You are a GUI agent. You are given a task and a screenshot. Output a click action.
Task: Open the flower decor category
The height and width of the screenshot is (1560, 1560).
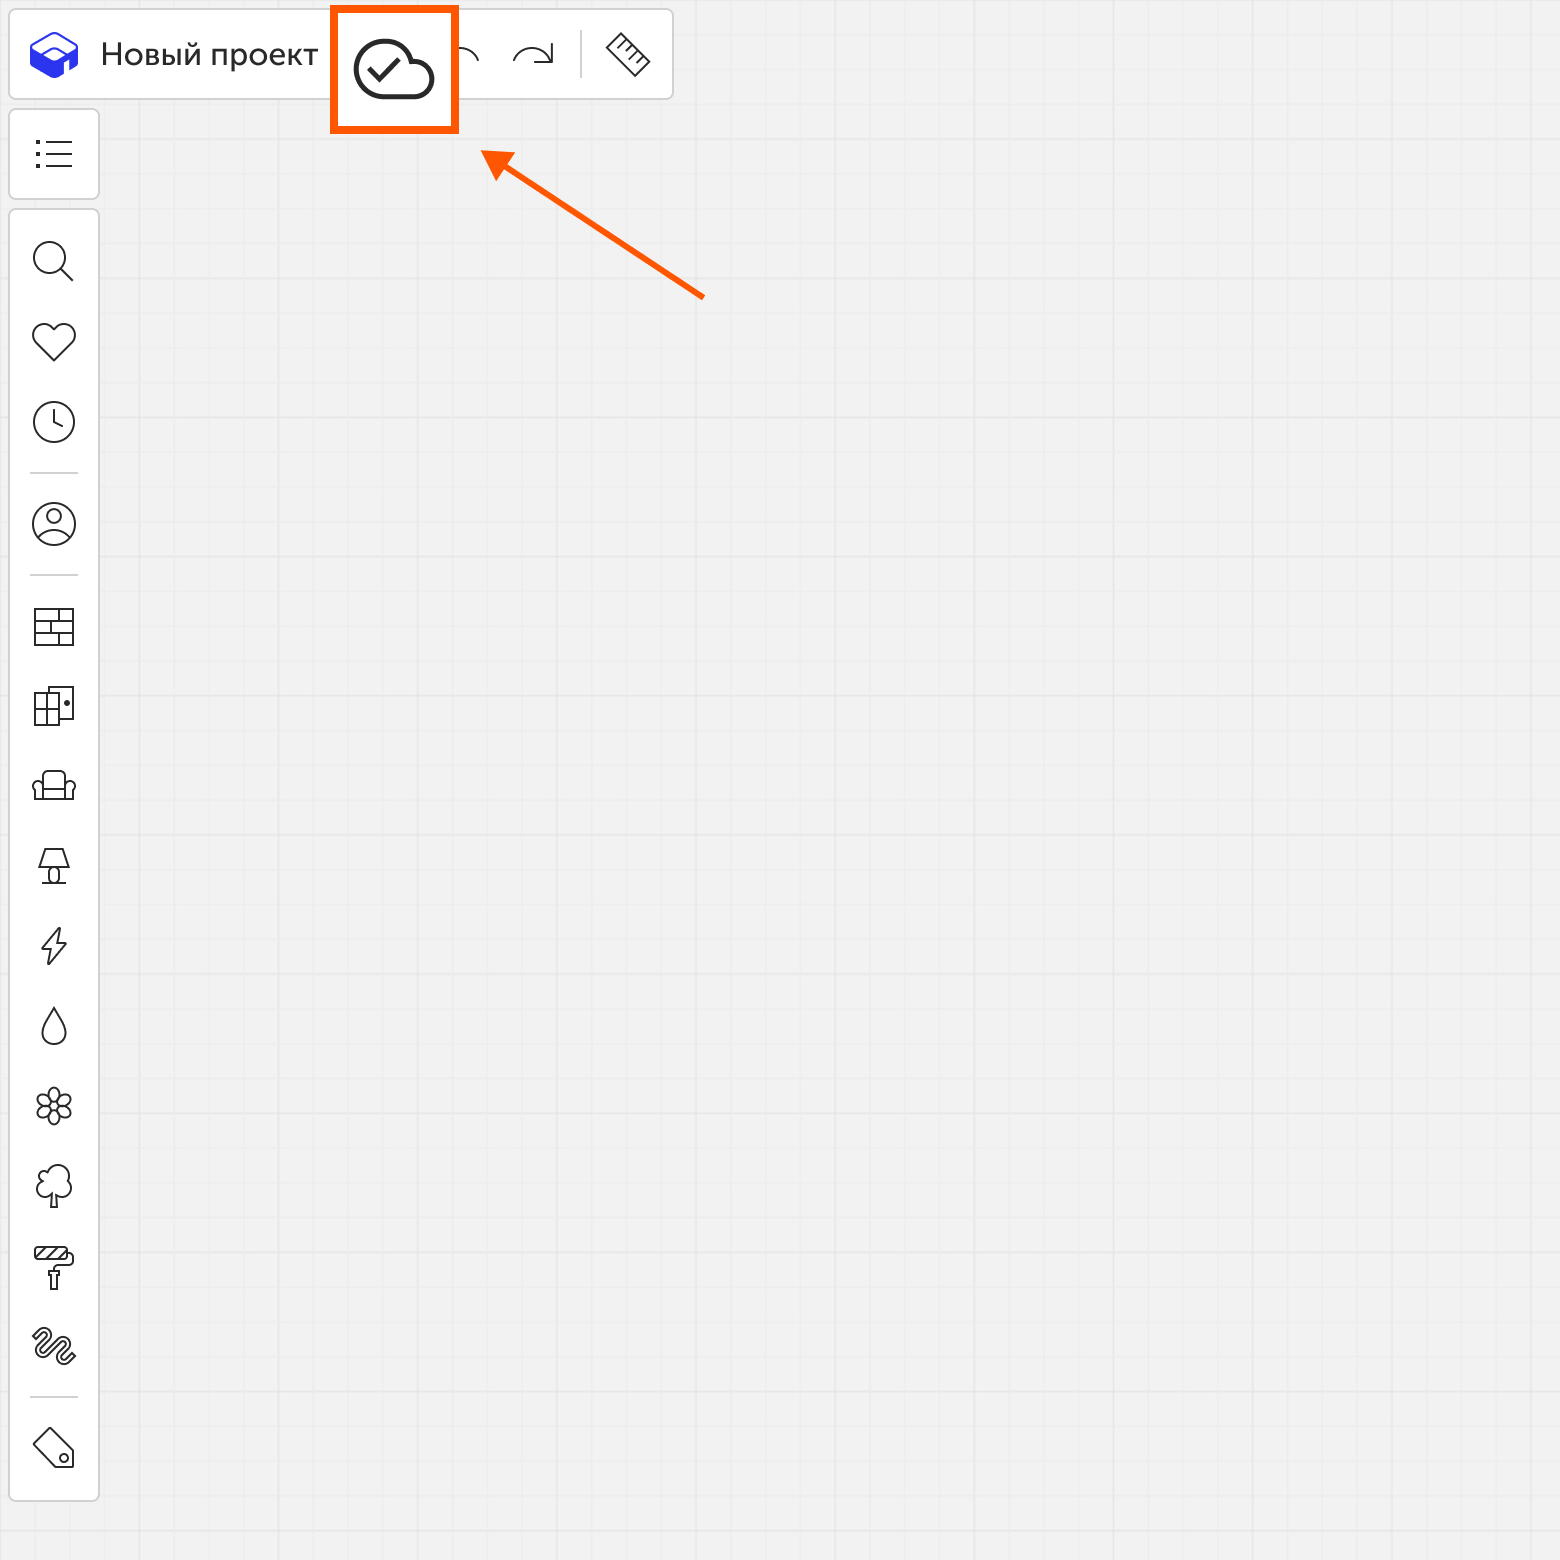tap(54, 1106)
